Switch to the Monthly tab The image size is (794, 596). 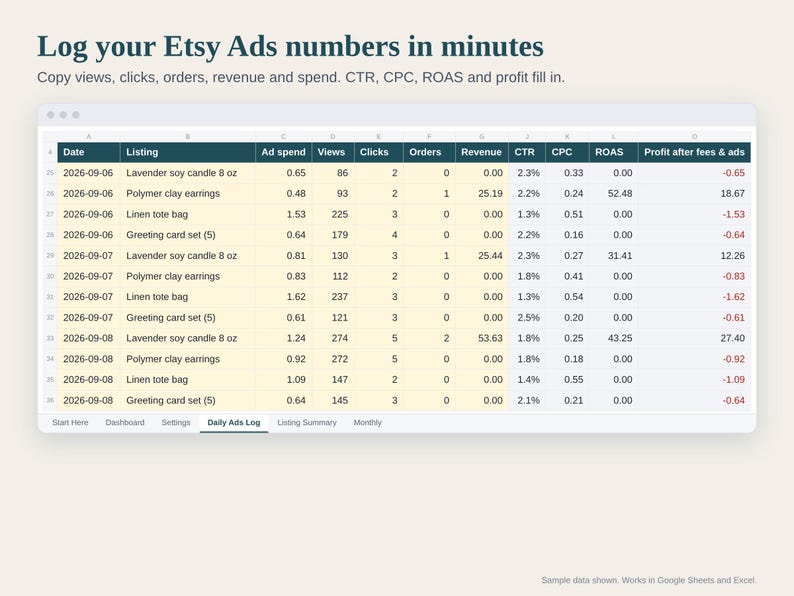click(x=367, y=422)
